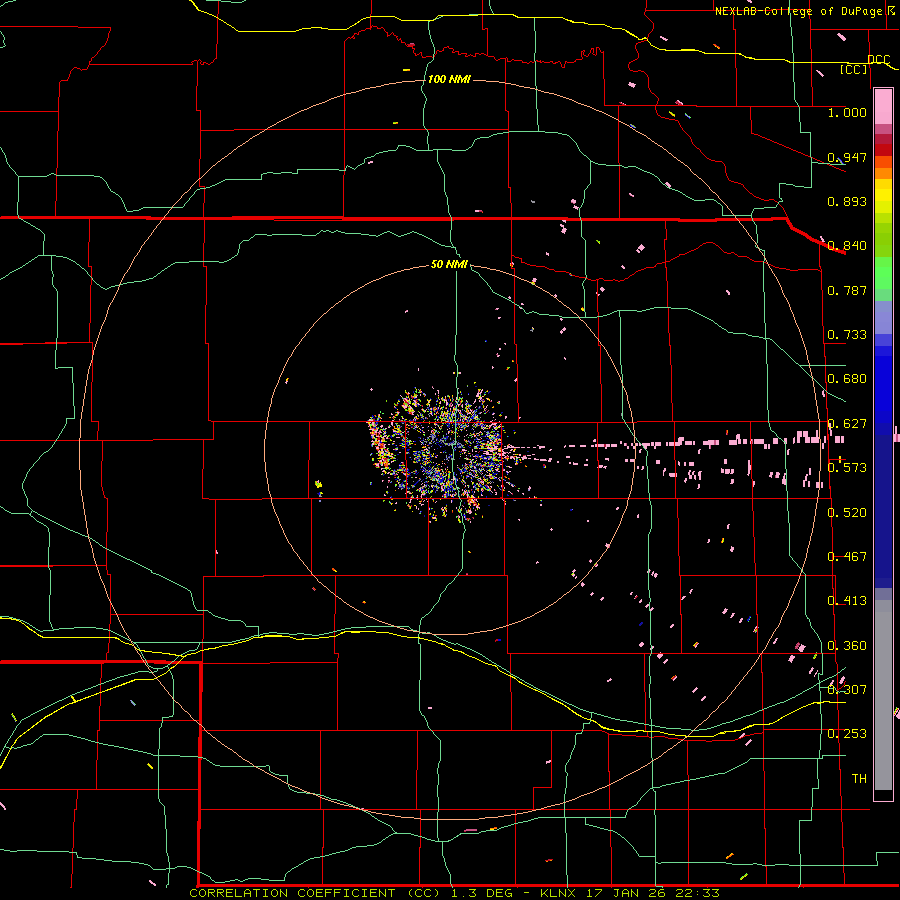This screenshot has width=900, height=900.
Task: Click the "0.840" legend value
Action: point(847,246)
